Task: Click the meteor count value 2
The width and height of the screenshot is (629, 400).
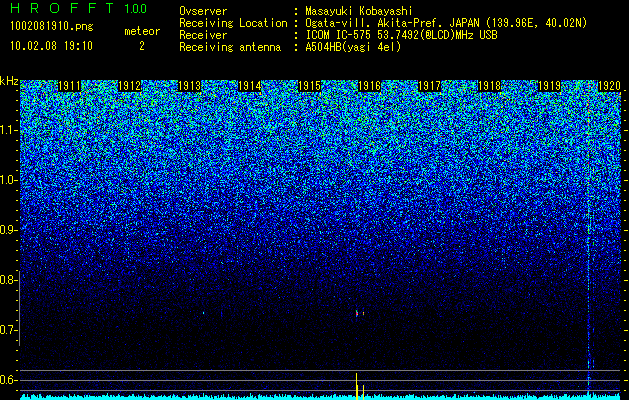Action: (x=142, y=46)
